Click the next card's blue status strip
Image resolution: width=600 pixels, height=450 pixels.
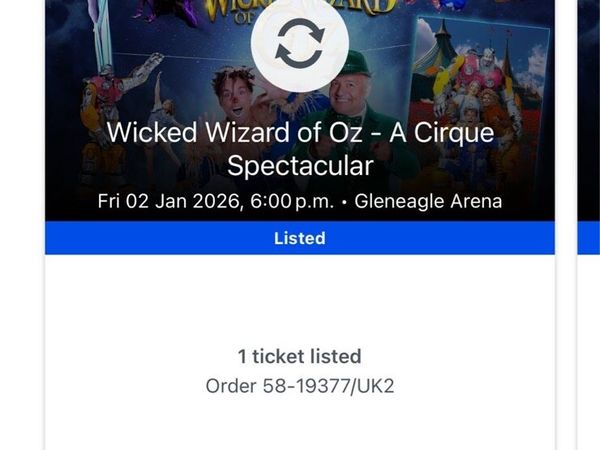click(x=589, y=238)
